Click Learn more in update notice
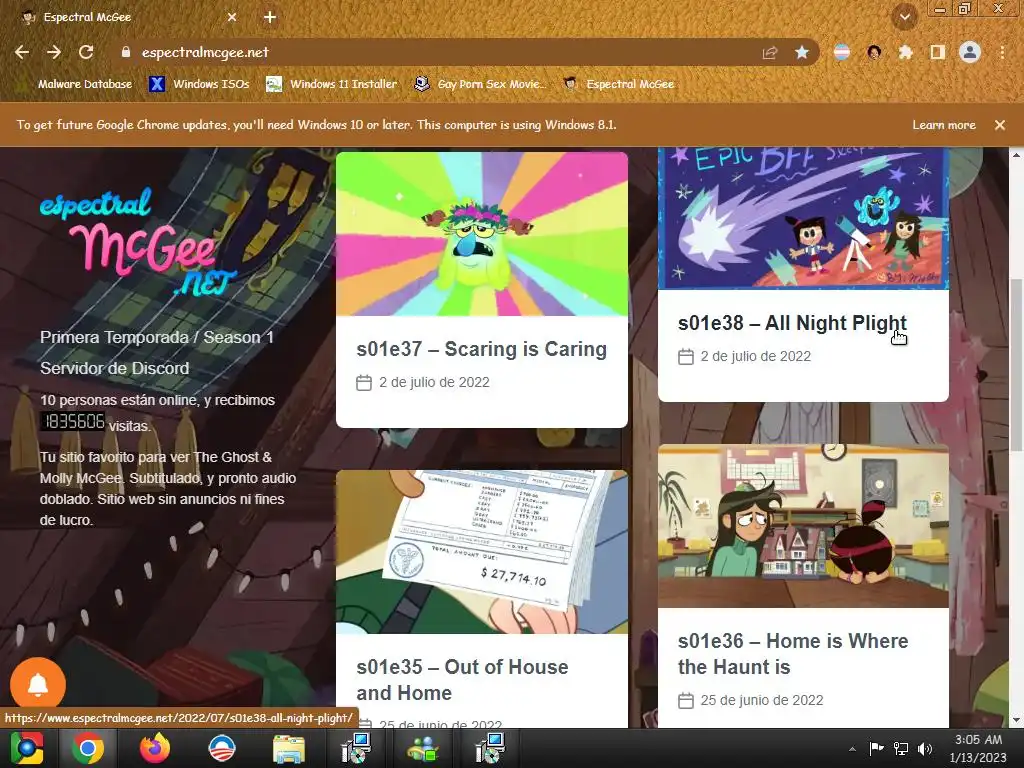The image size is (1024, 768). (x=944, y=125)
